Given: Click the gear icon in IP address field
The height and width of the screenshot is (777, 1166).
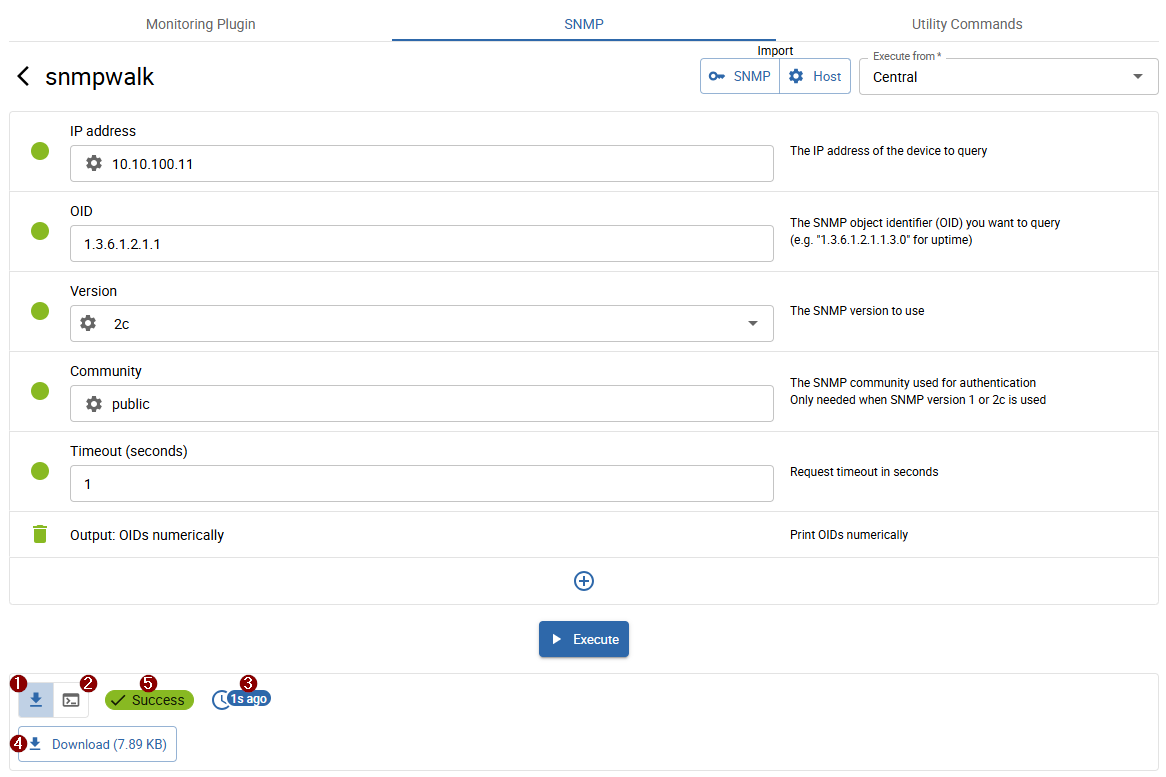Looking at the screenshot, I should click(x=94, y=163).
